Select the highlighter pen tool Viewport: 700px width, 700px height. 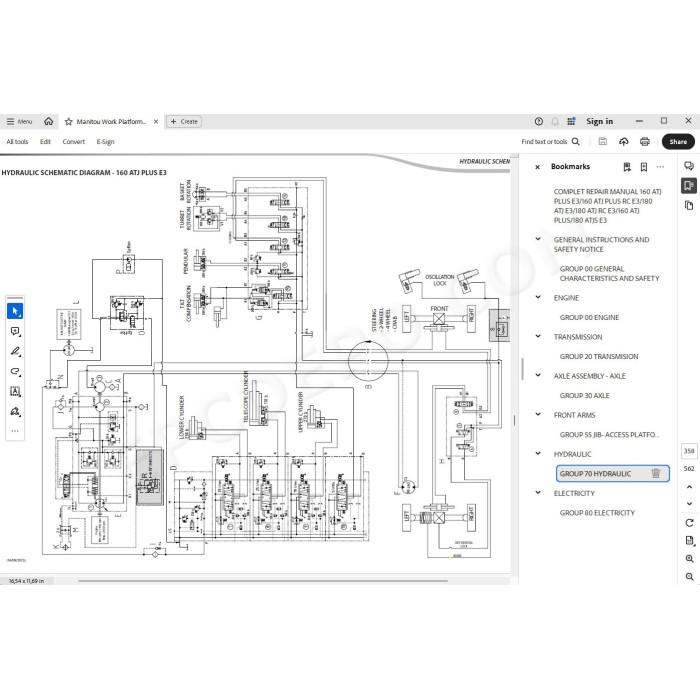coord(15,351)
